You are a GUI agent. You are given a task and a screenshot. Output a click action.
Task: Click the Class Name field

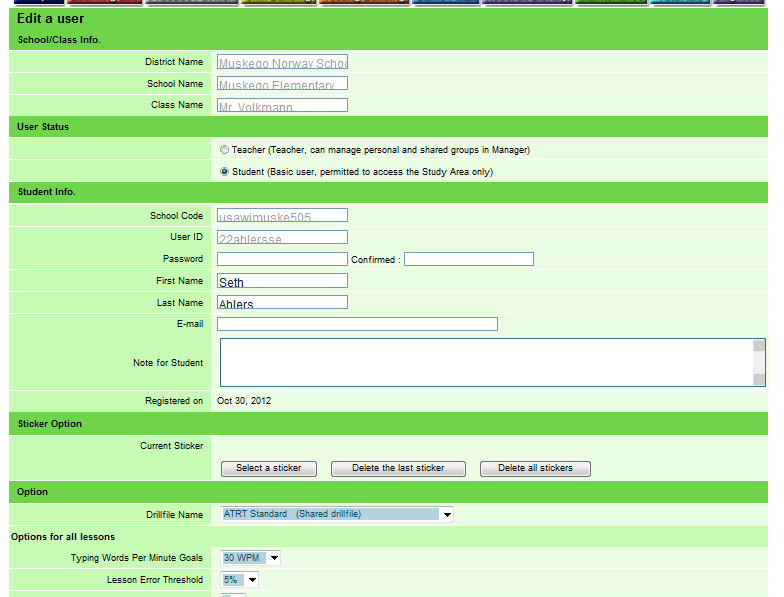pos(282,105)
